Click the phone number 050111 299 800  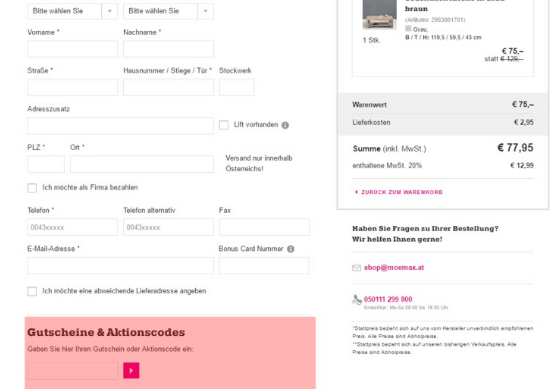pyautogui.click(x=388, y=299)
